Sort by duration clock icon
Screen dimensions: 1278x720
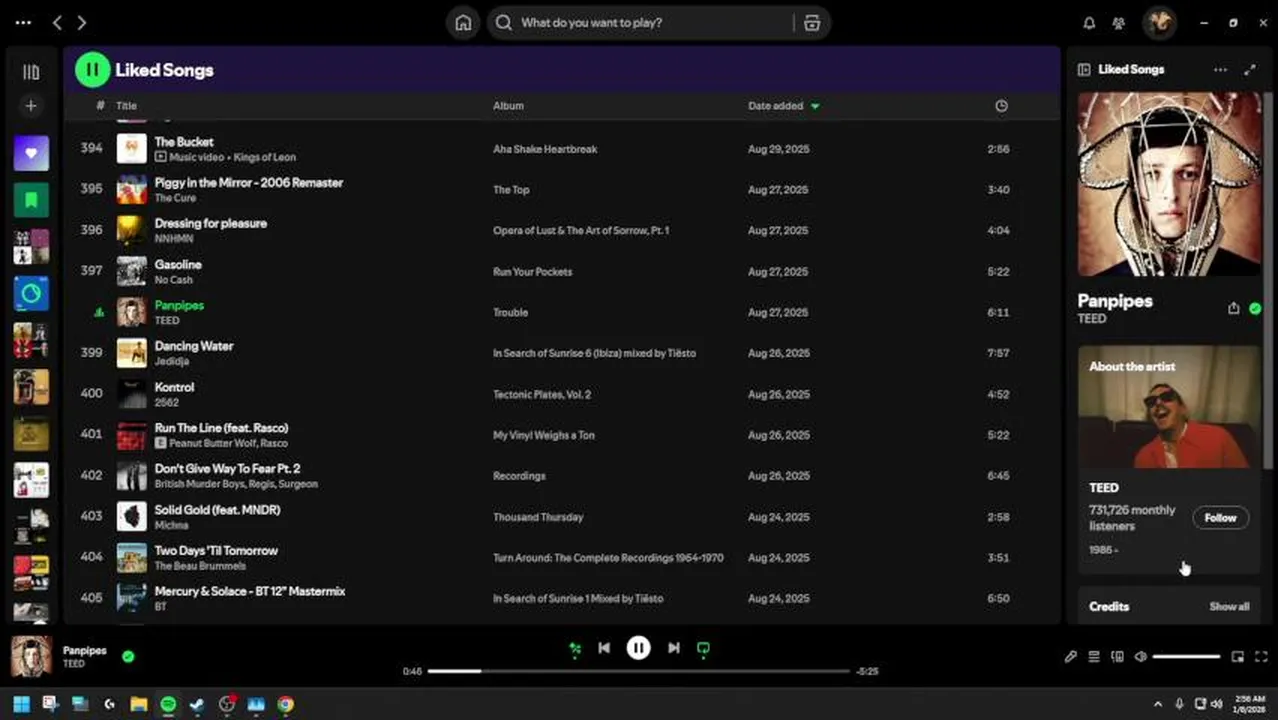click(1001, 106)
